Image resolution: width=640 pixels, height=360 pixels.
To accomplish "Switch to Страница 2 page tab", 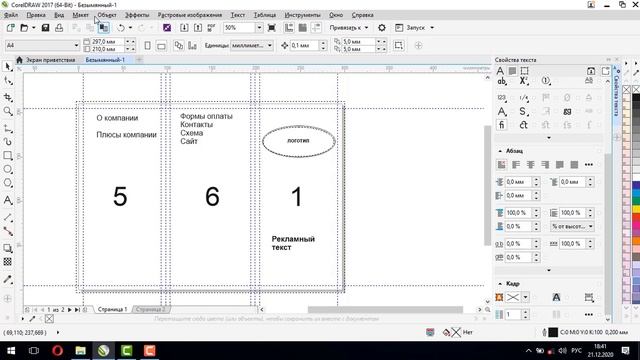I will pyautogui.click(x=151, y=309).
